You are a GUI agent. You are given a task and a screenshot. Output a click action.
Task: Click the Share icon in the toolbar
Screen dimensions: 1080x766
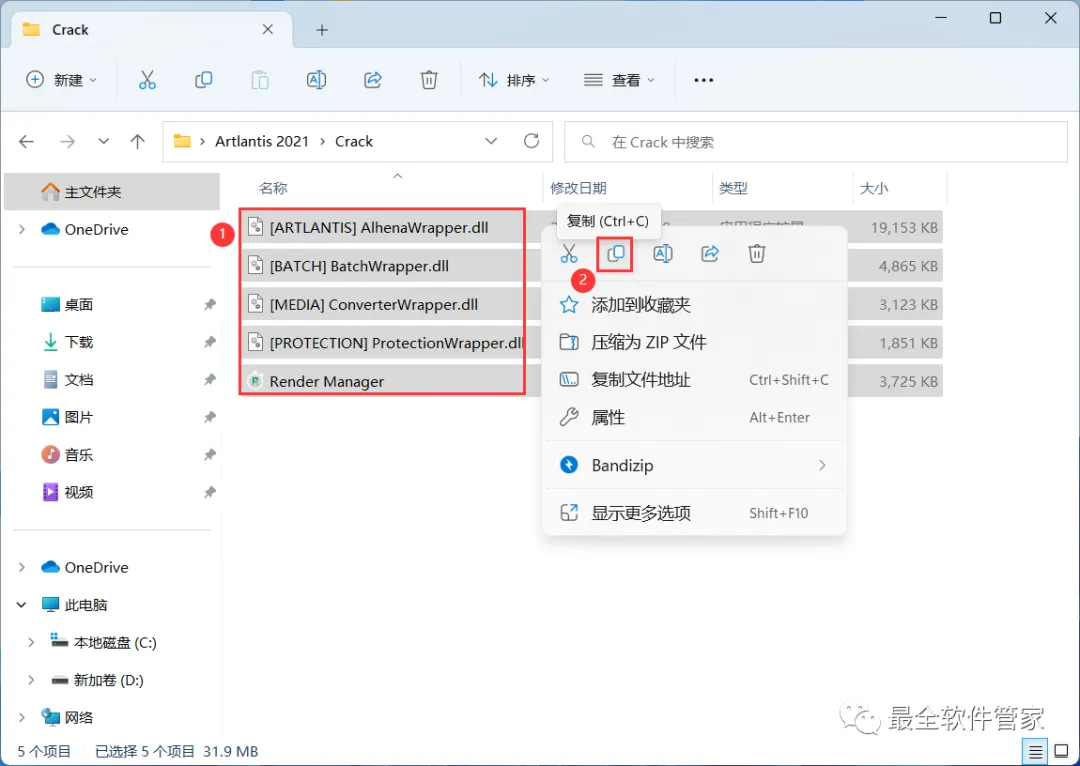pyautogui.click(x=373, y=80)
